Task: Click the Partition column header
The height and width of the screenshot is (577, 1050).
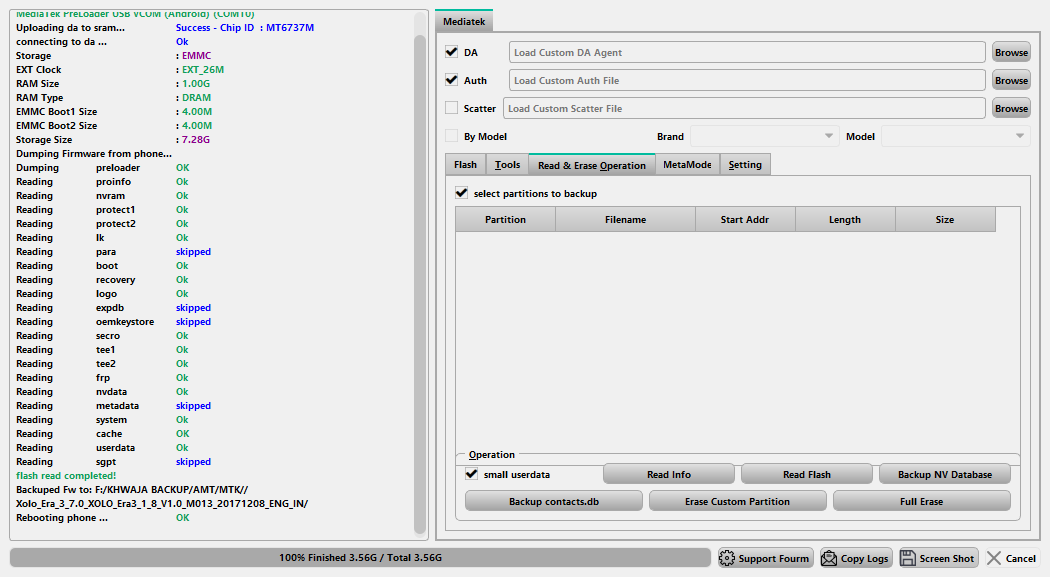Action: click(506, 220)
